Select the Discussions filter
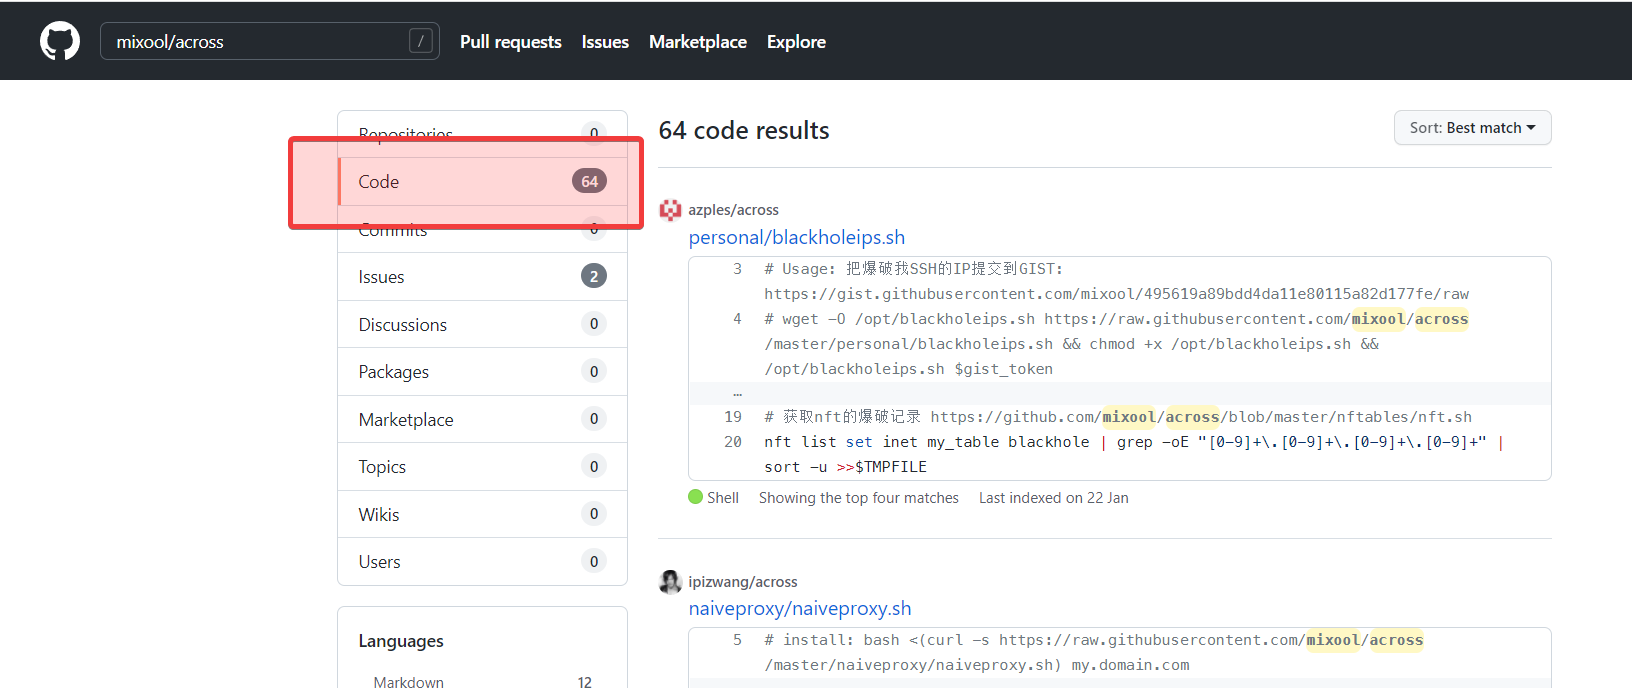 point(483,324)
